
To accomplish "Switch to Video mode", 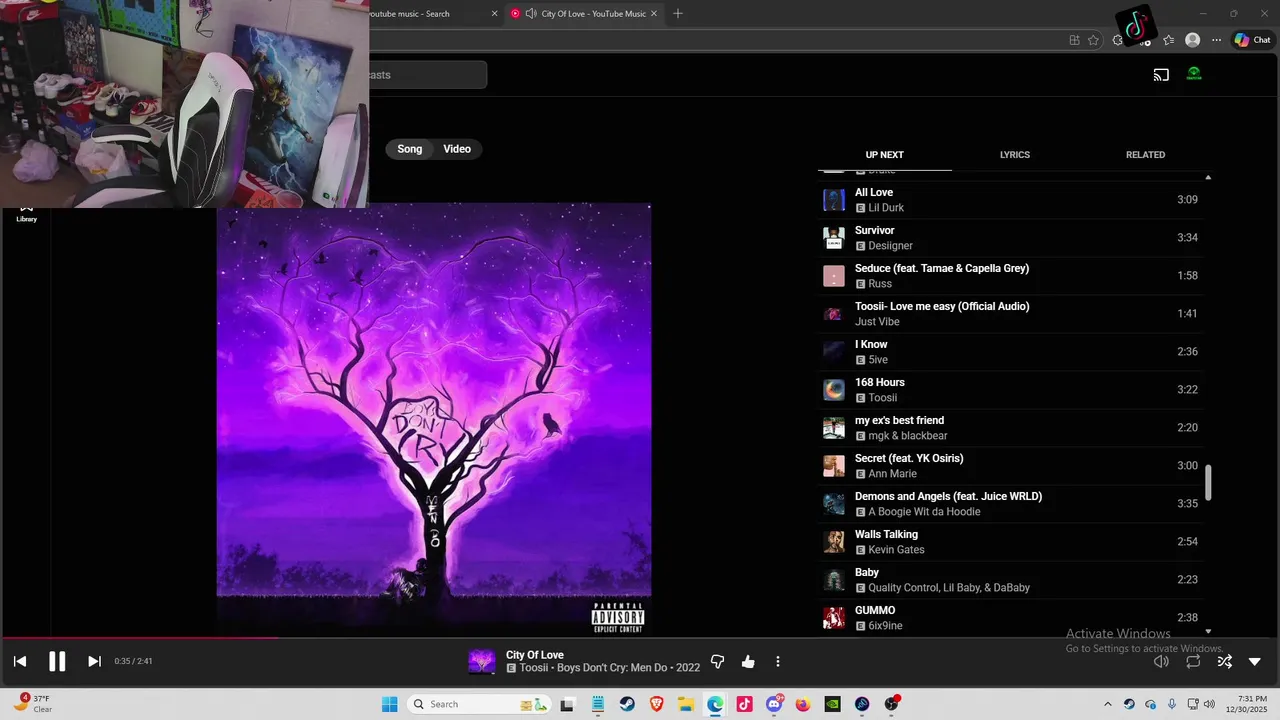I will [457, 149].
